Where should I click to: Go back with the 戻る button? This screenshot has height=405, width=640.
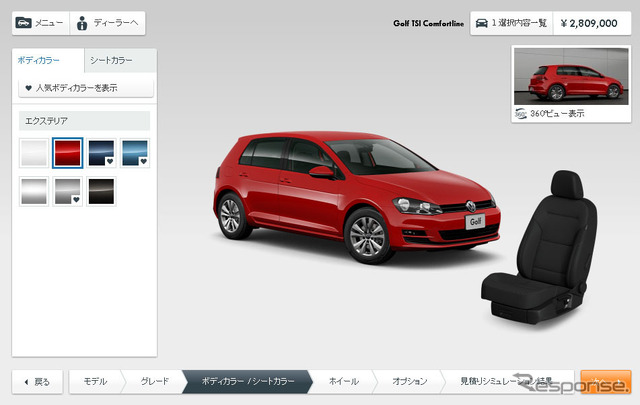click(x=37, y=382)
